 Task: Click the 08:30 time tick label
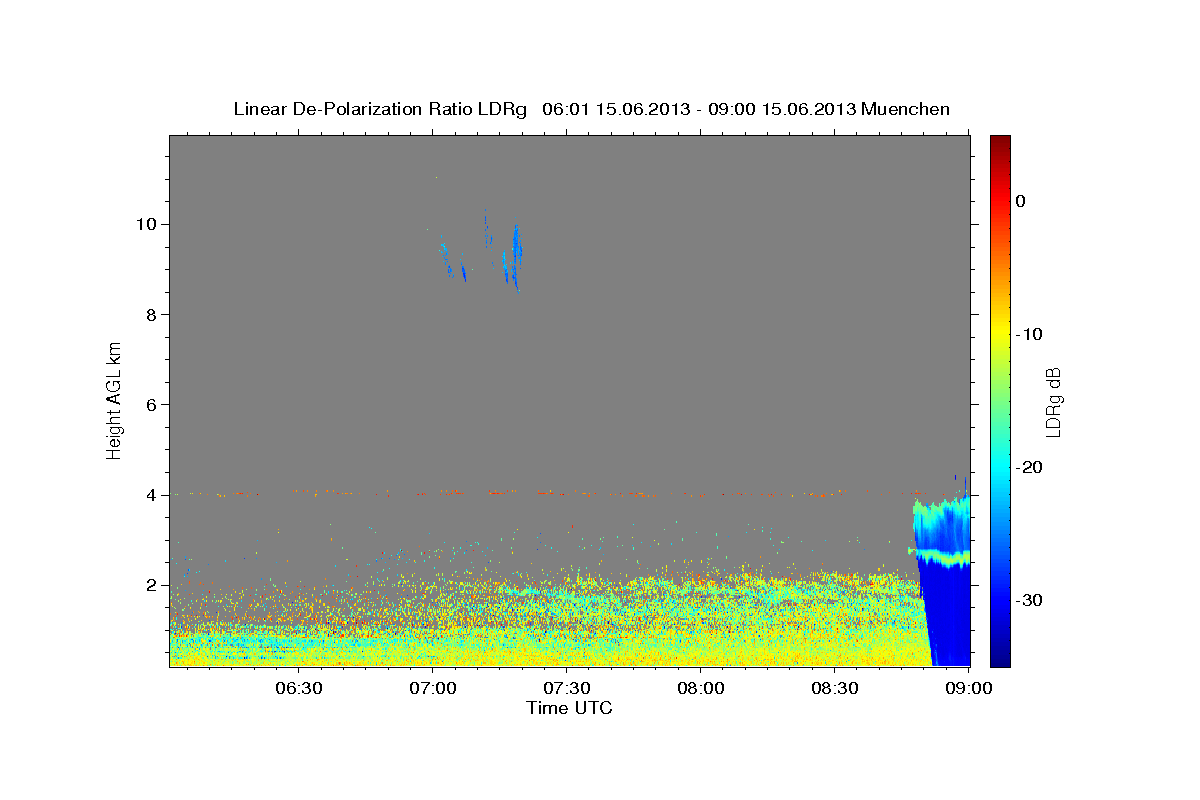click(x=835, y=688)
